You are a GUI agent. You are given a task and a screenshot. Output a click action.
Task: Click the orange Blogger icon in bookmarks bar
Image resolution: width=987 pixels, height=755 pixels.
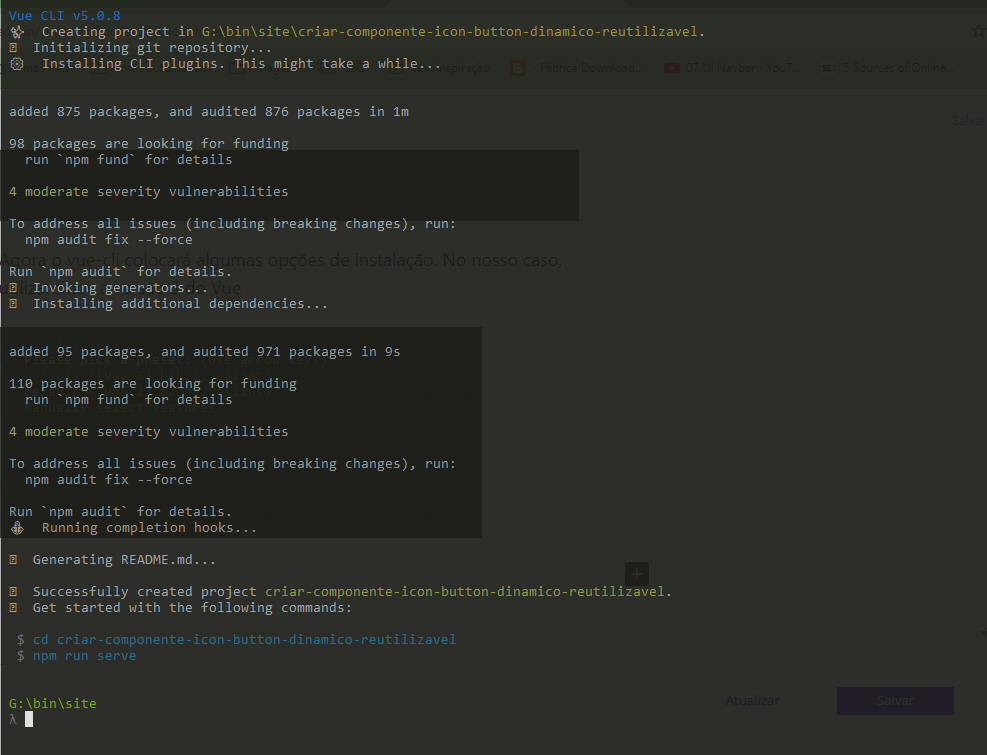517,68
